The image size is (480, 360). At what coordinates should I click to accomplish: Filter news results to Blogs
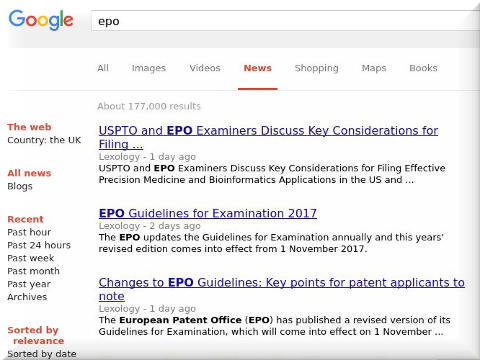[20, 186]
